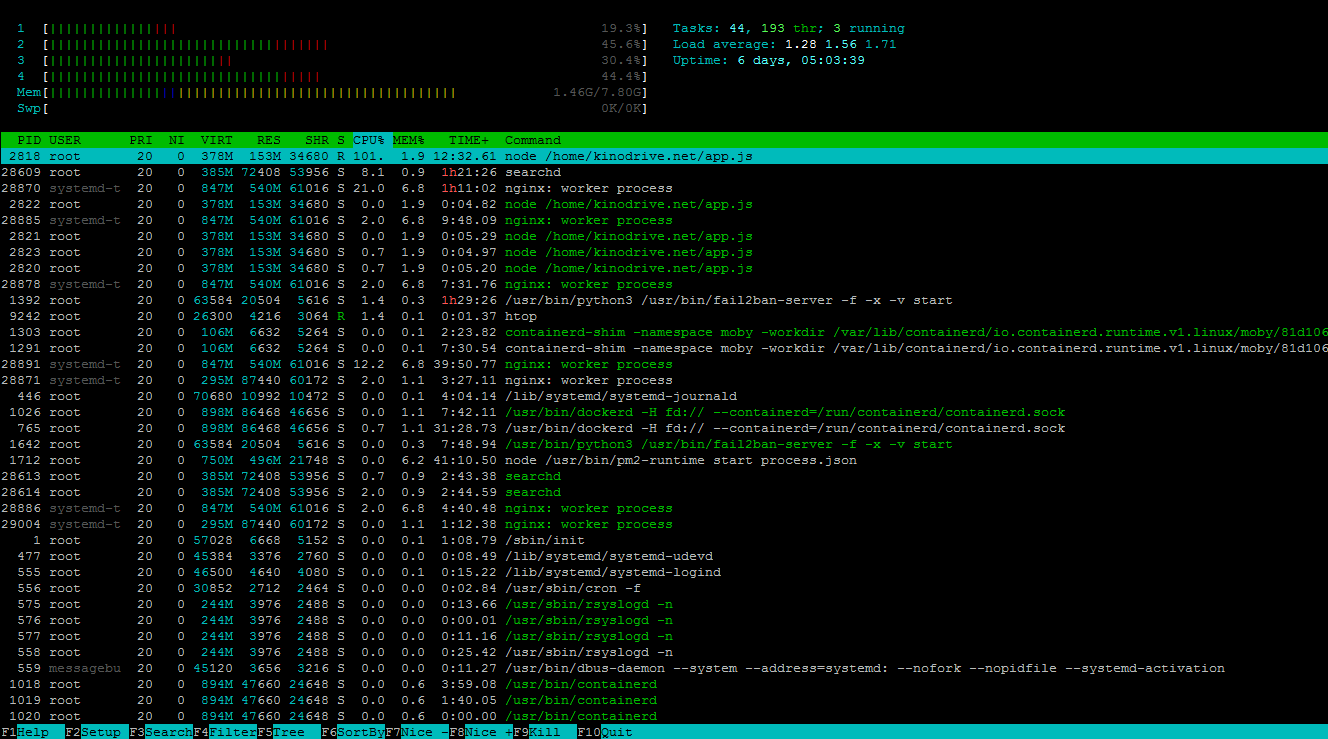1328x739 pixels.
Task: Select the PID 575 rsyslogd row
Action: pyautogui.click(x=664, y=604)
